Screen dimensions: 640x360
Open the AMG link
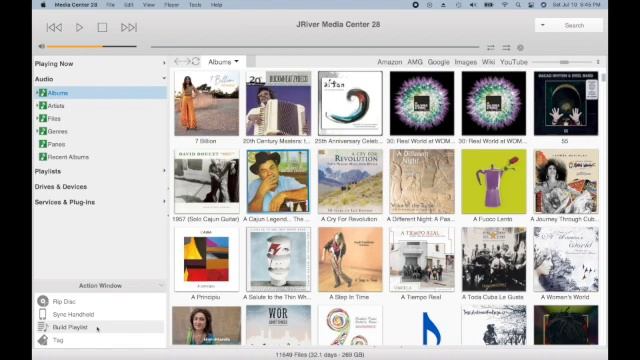[x=415, y=62]
